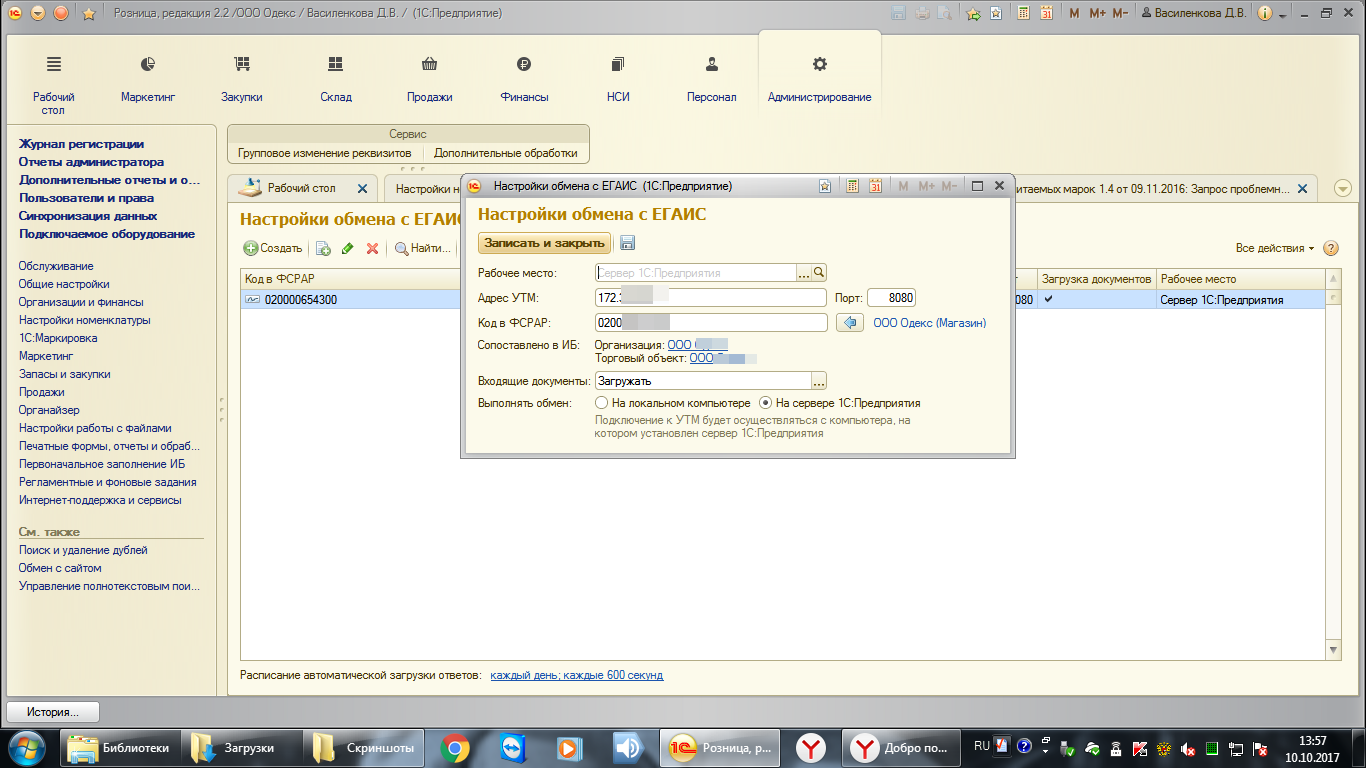Open Все действия dropdown menu
The image size is (1366, 768).
coord(1275,248)
